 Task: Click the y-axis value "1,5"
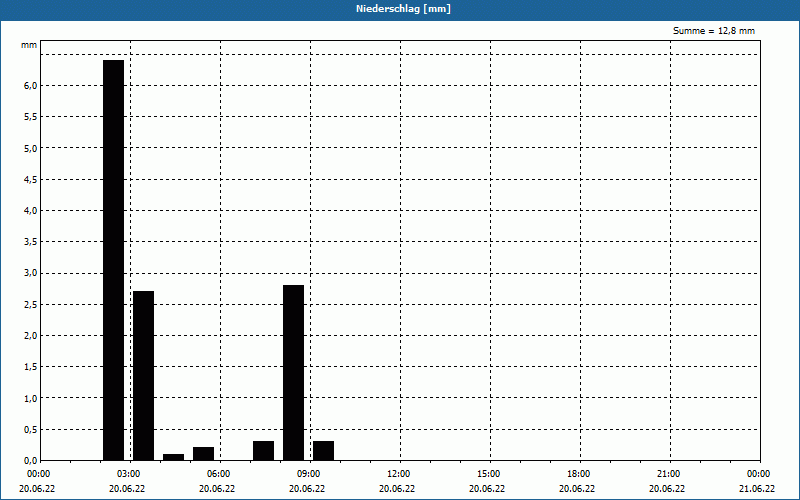[x=31, y=367]
